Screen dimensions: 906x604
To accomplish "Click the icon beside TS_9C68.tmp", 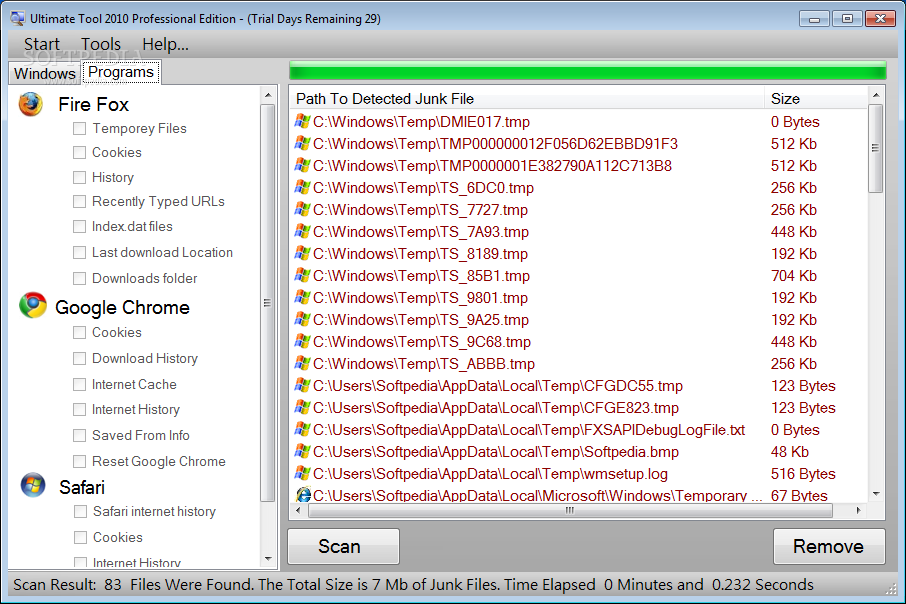I will 303,341.
